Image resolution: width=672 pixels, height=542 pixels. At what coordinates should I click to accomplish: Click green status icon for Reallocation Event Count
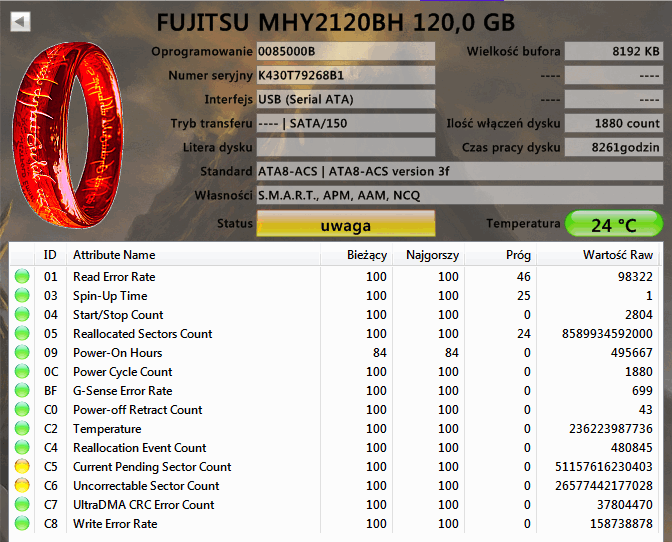click(x=22, y=447)
